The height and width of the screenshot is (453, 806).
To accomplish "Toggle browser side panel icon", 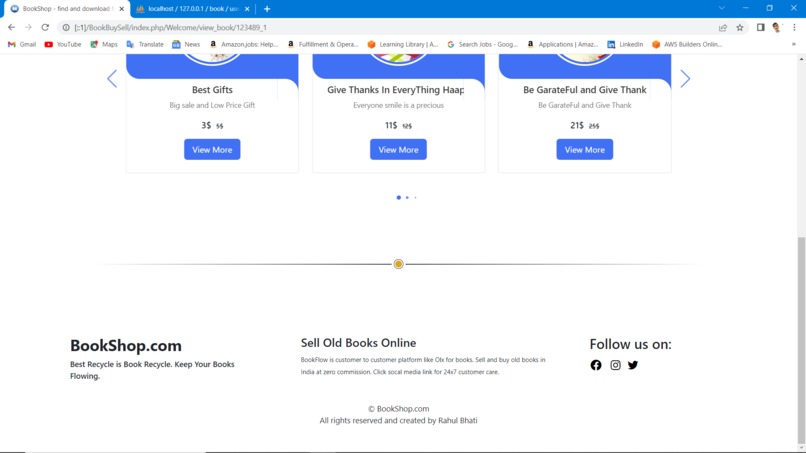I will coord(760,27).
